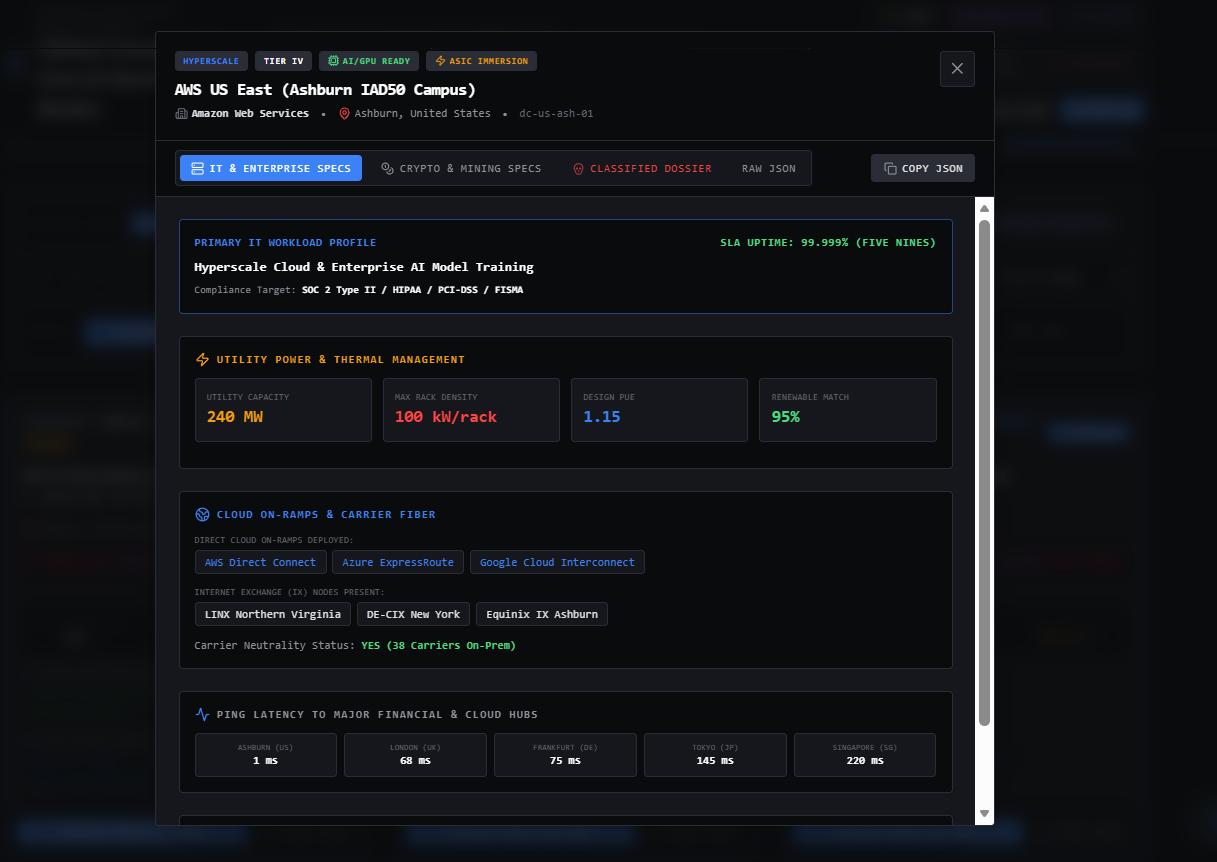Open the Crypto & Mining Specs tab
The width and height of the screenshot is (1217, 862).
tap(461, 168)
